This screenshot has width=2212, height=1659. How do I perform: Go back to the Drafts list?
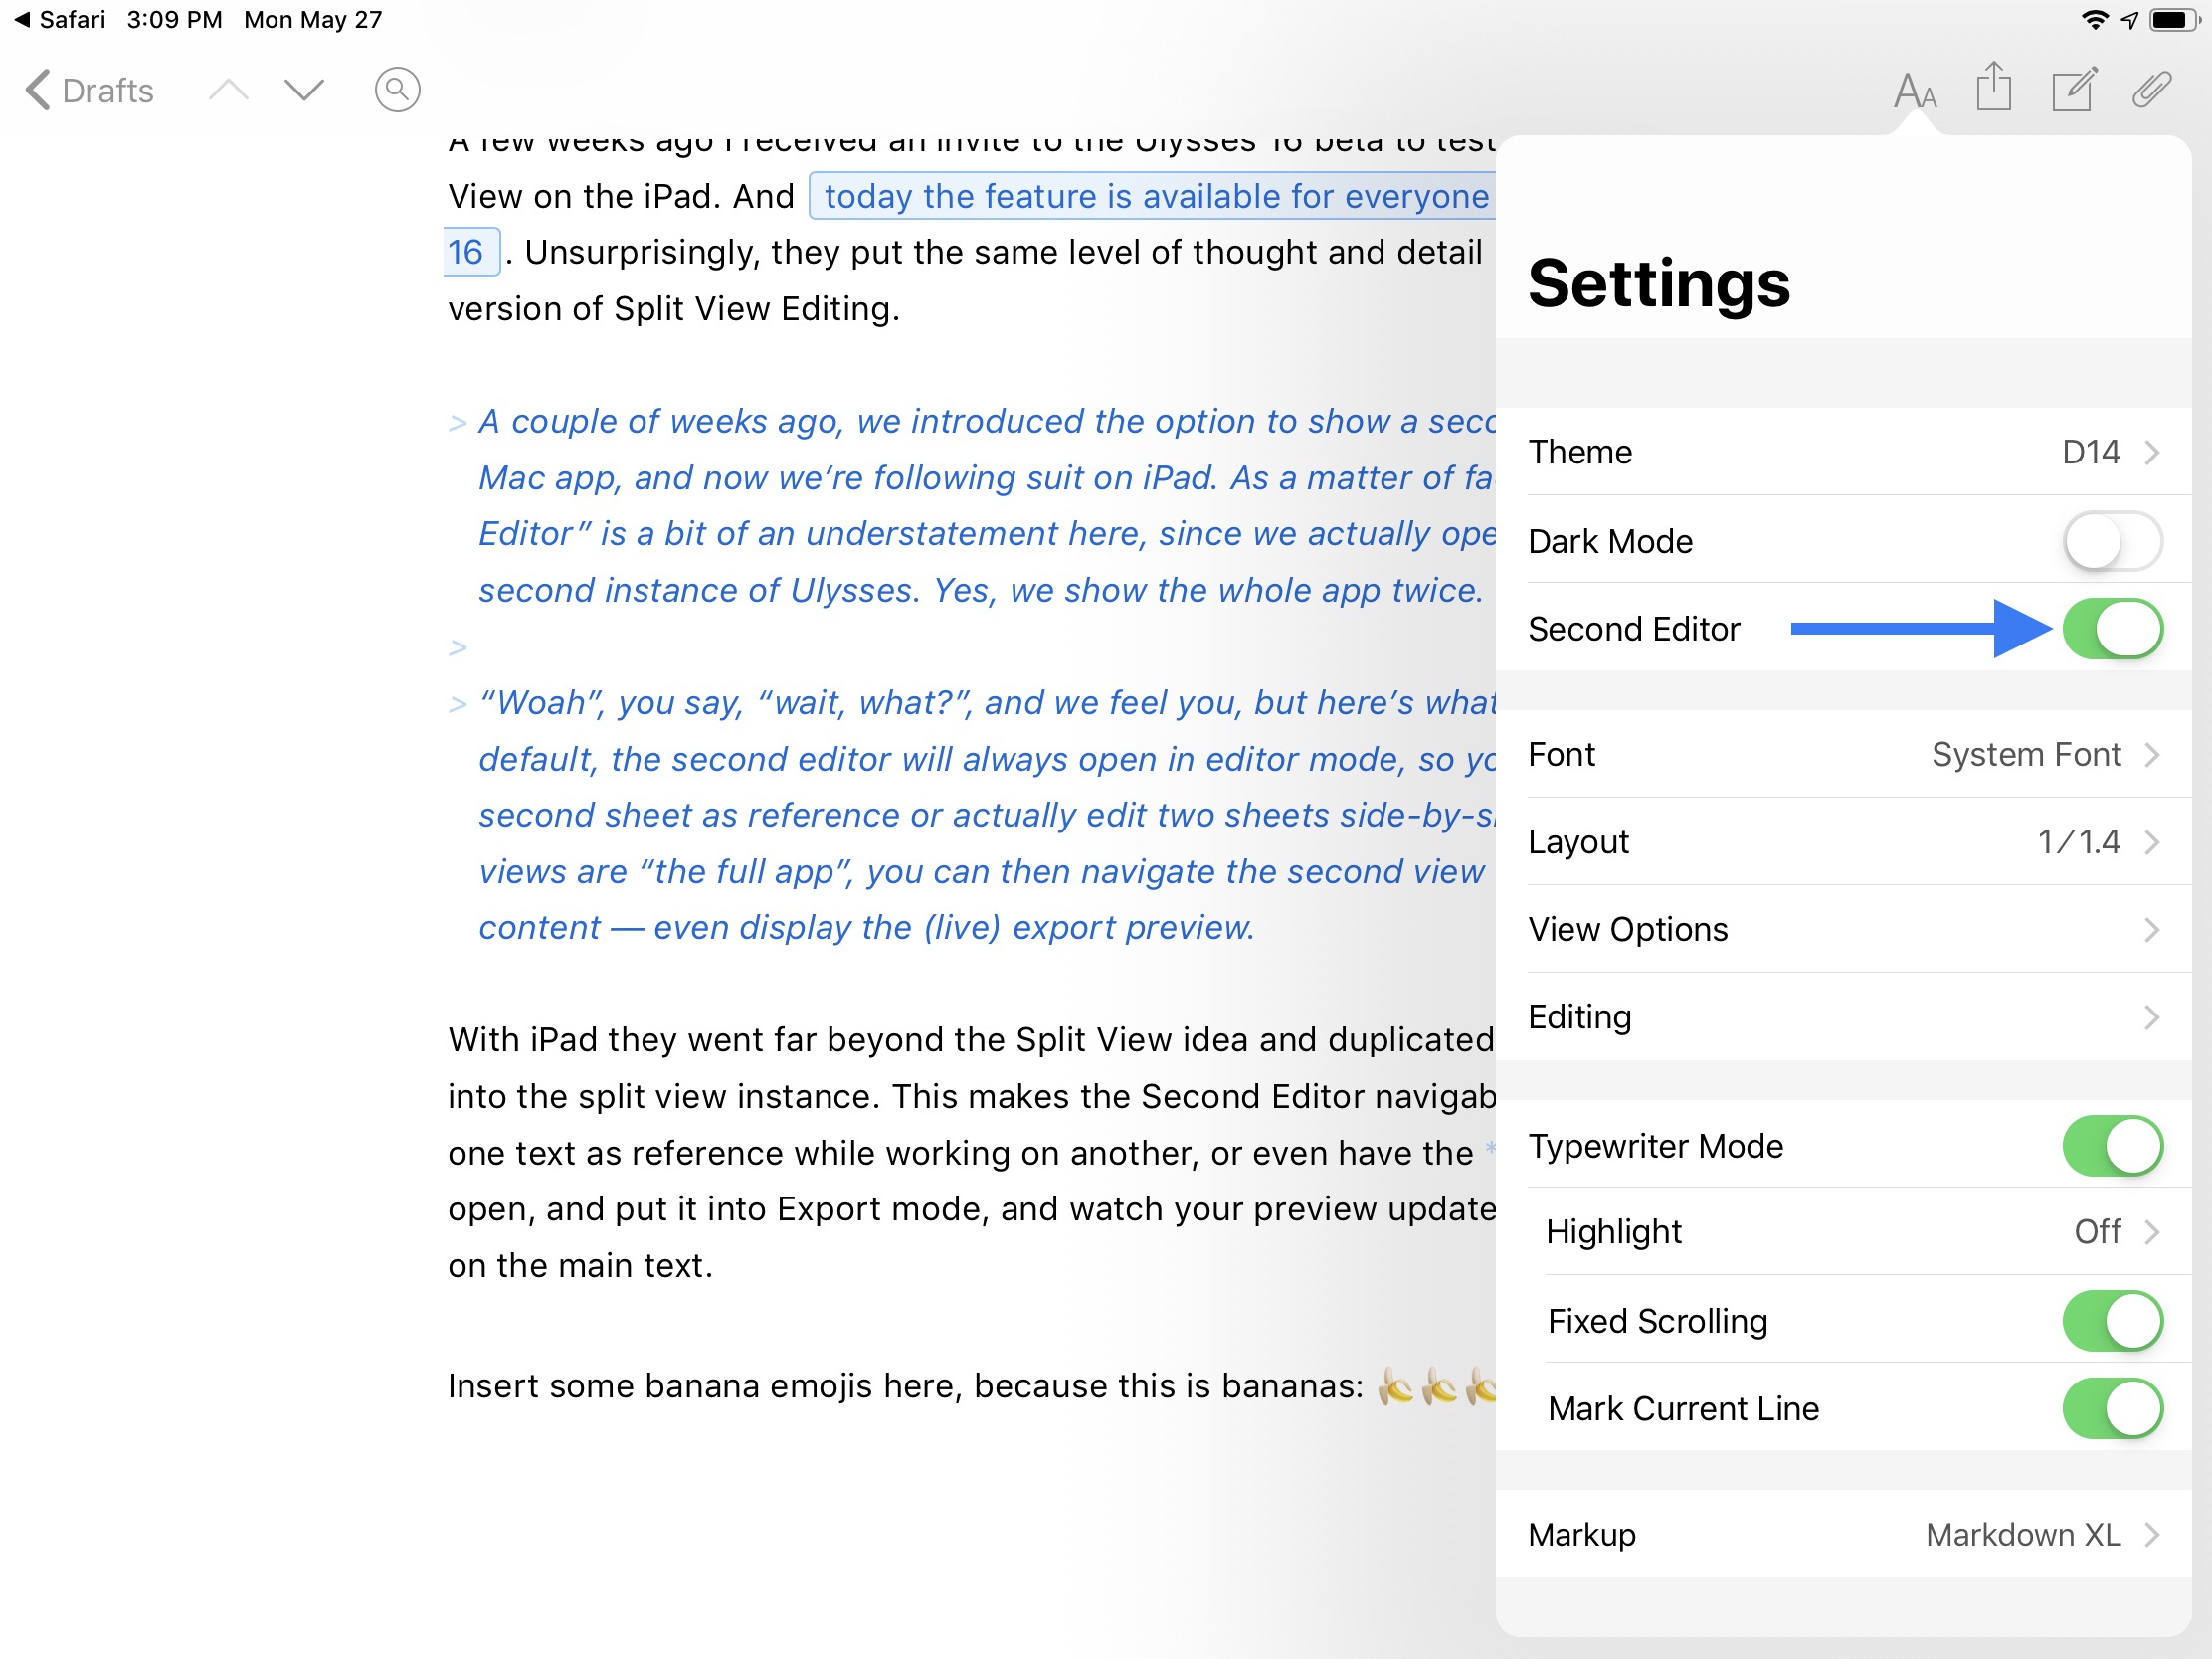[89, 90]
